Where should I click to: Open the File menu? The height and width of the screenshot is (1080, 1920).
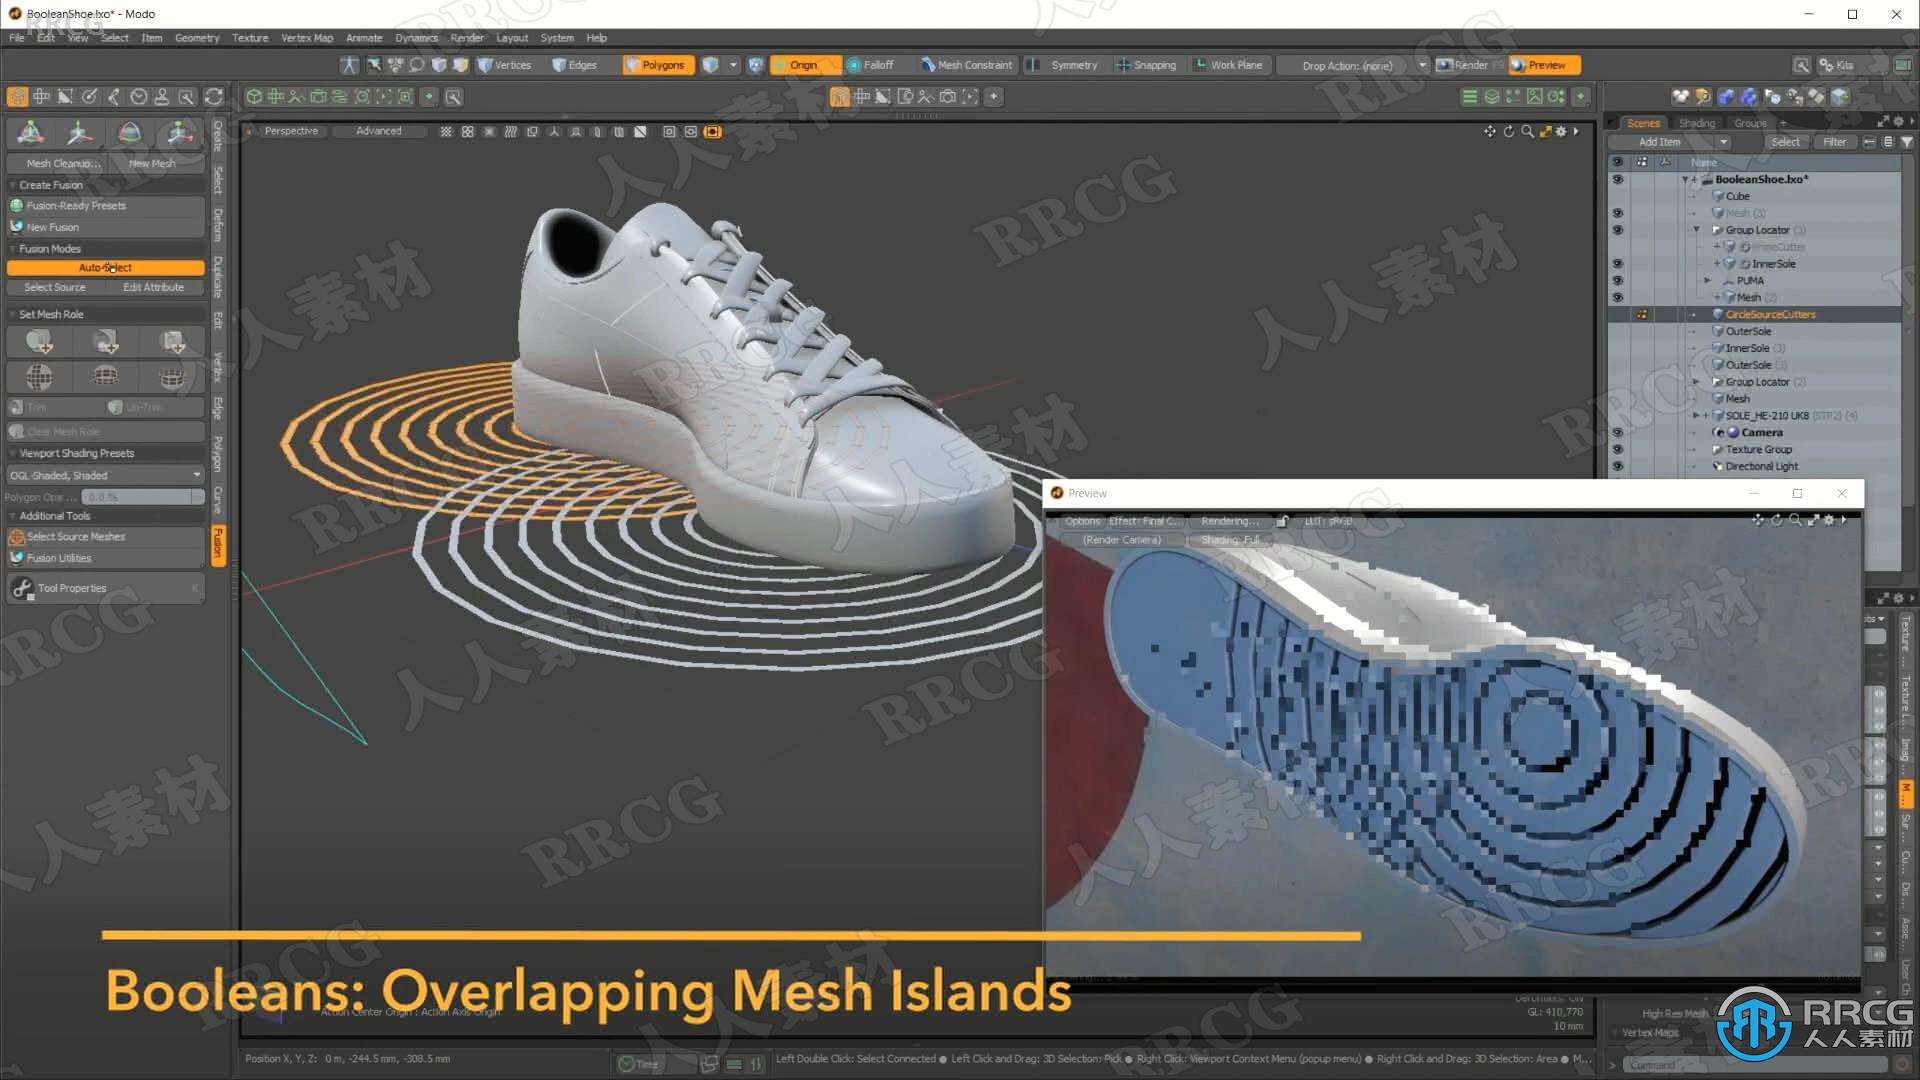tap(17, 38)
